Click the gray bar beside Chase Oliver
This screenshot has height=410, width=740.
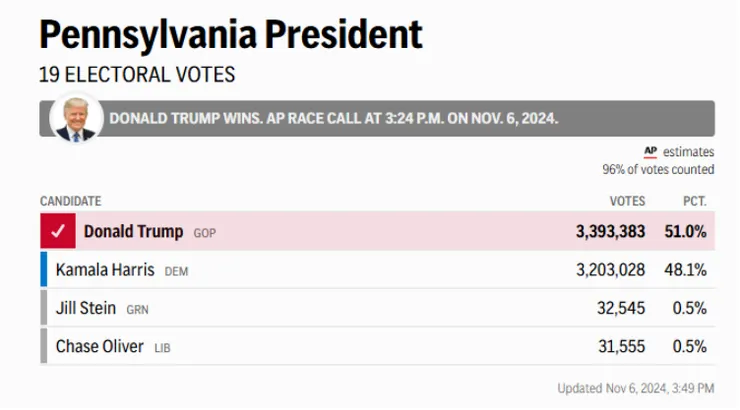44,346
